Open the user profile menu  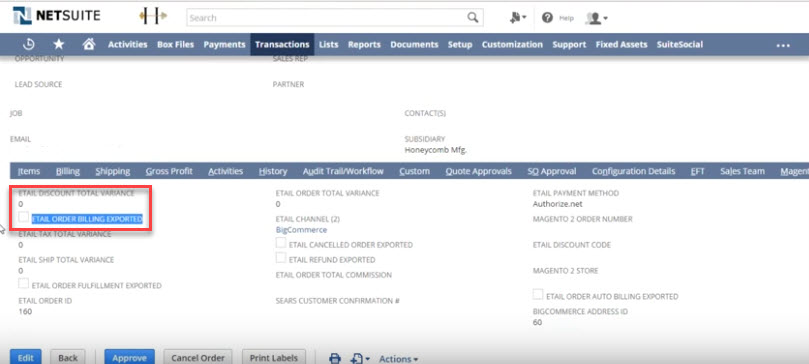596,18
